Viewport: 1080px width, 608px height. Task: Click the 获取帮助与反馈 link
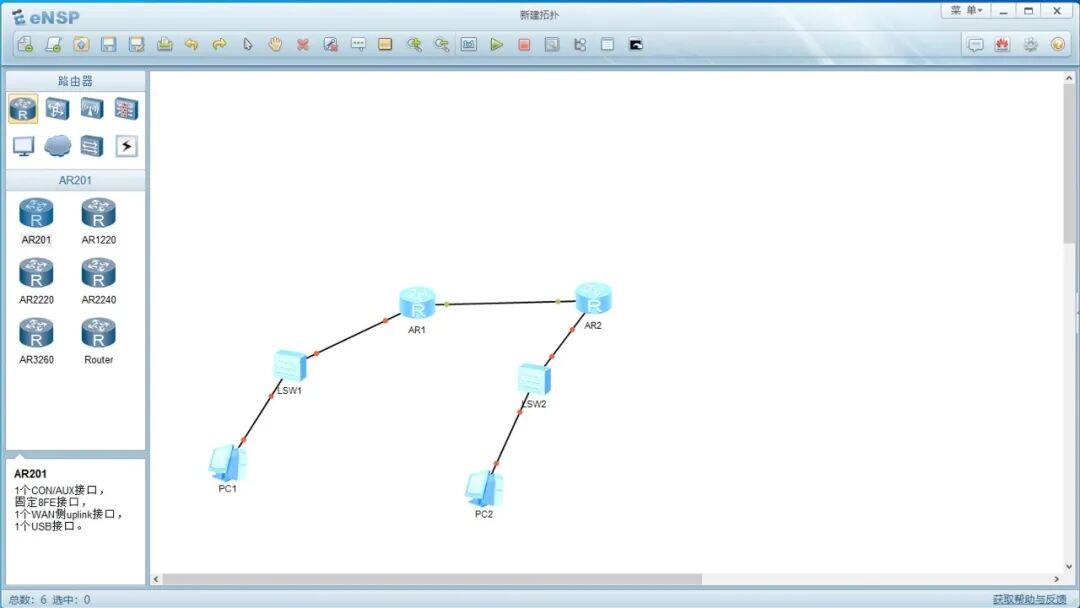(x=1029, y=600)
